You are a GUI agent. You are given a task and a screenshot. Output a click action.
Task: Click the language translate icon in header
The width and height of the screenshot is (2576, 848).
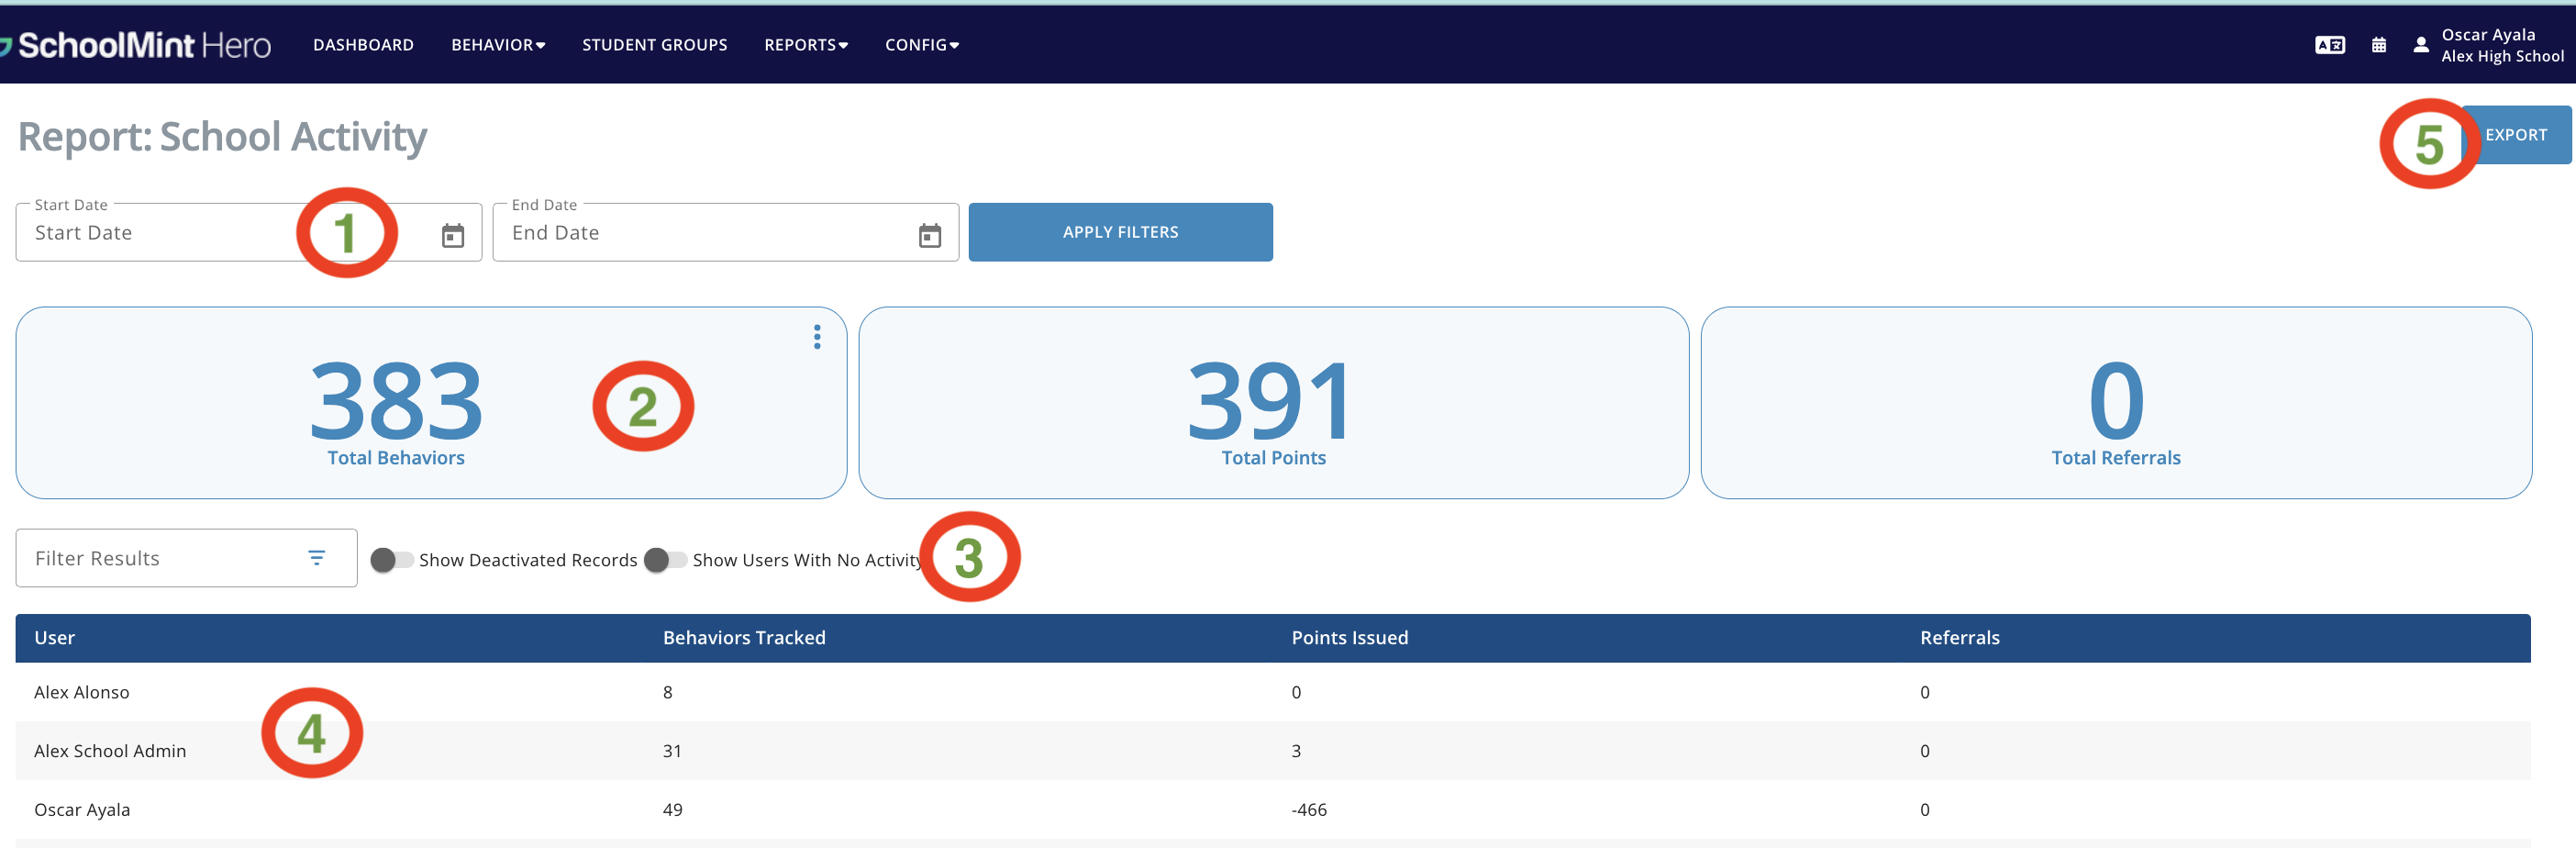coord(2330,45)
